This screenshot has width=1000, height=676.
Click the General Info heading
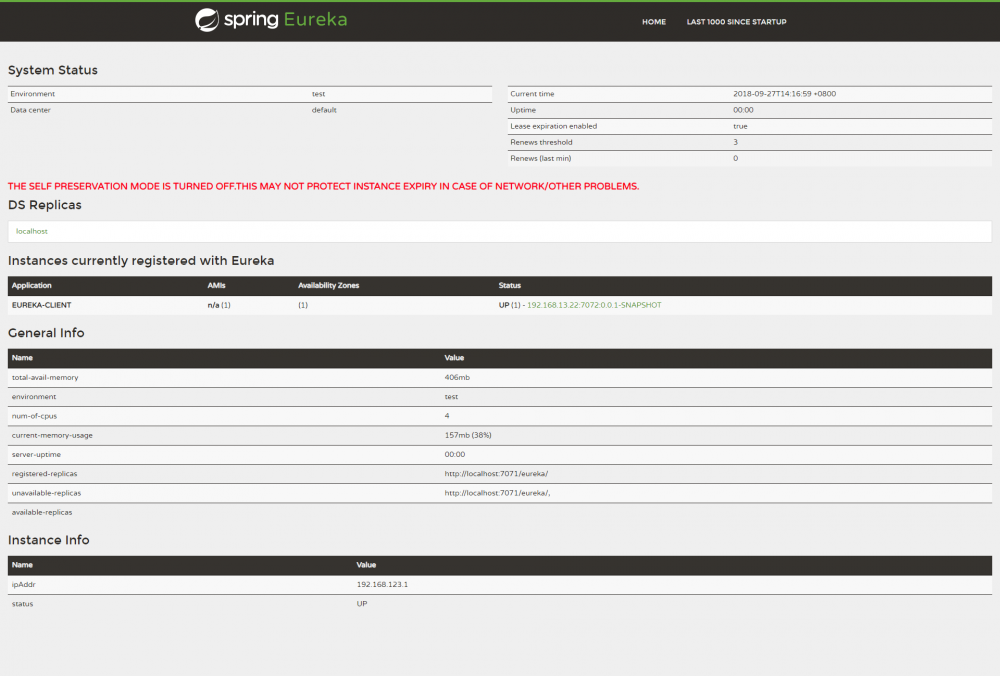tap(46, 333)
